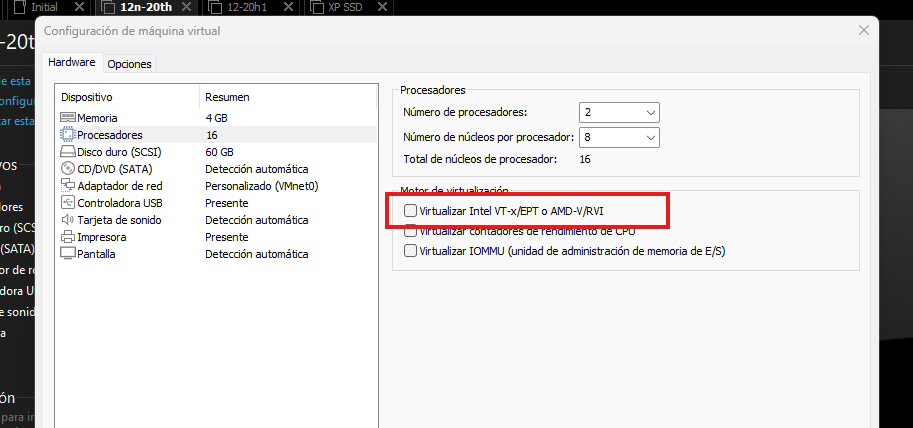Click the 4 GB summary value
913x428 pixels.
pos(216,118)
